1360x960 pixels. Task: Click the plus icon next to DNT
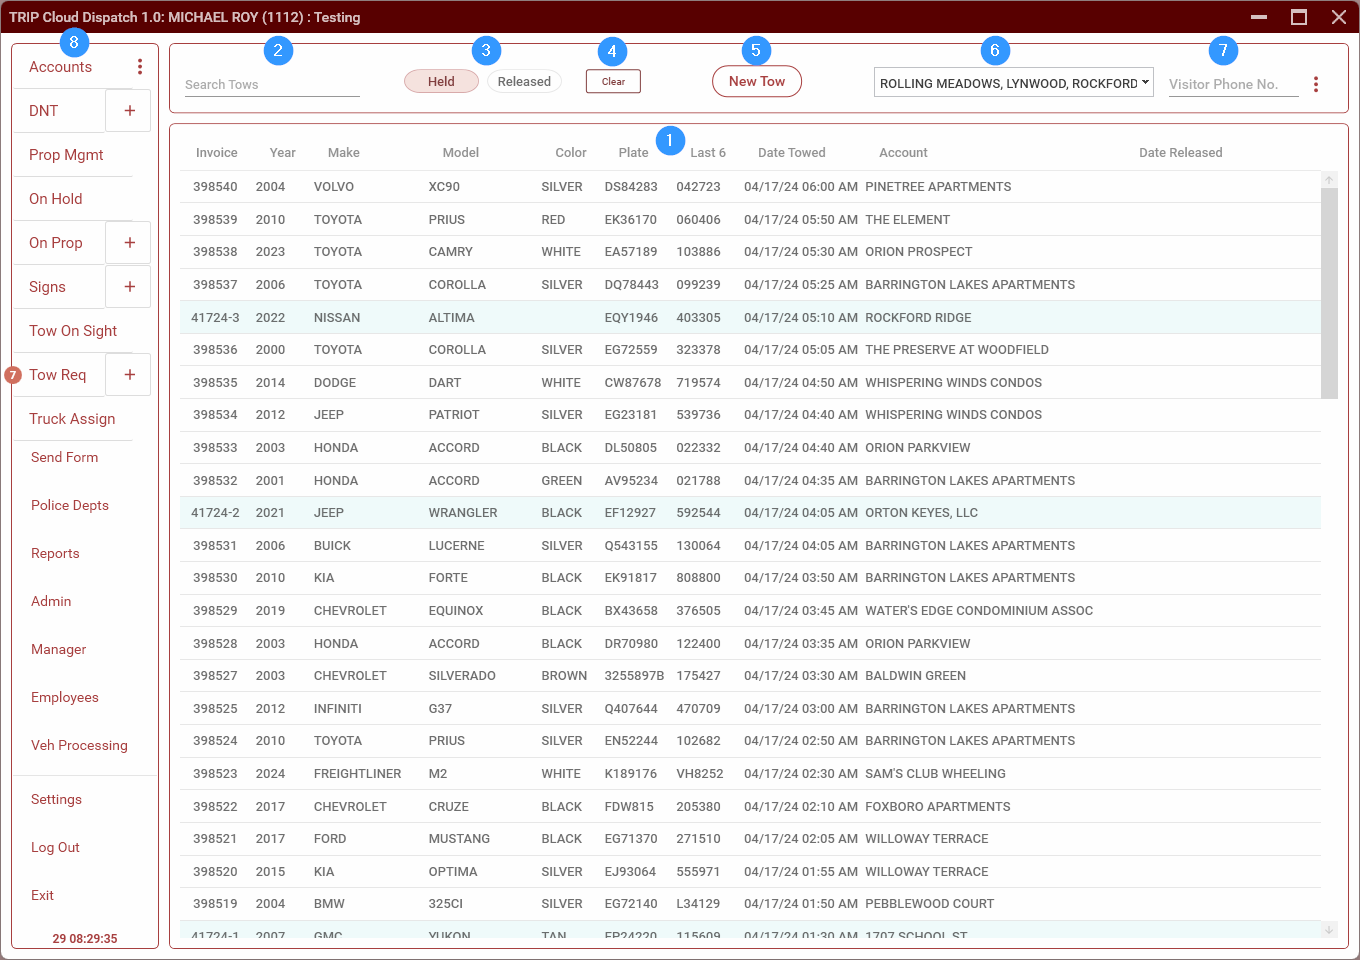pyautogui.click(x=129, y=111)
